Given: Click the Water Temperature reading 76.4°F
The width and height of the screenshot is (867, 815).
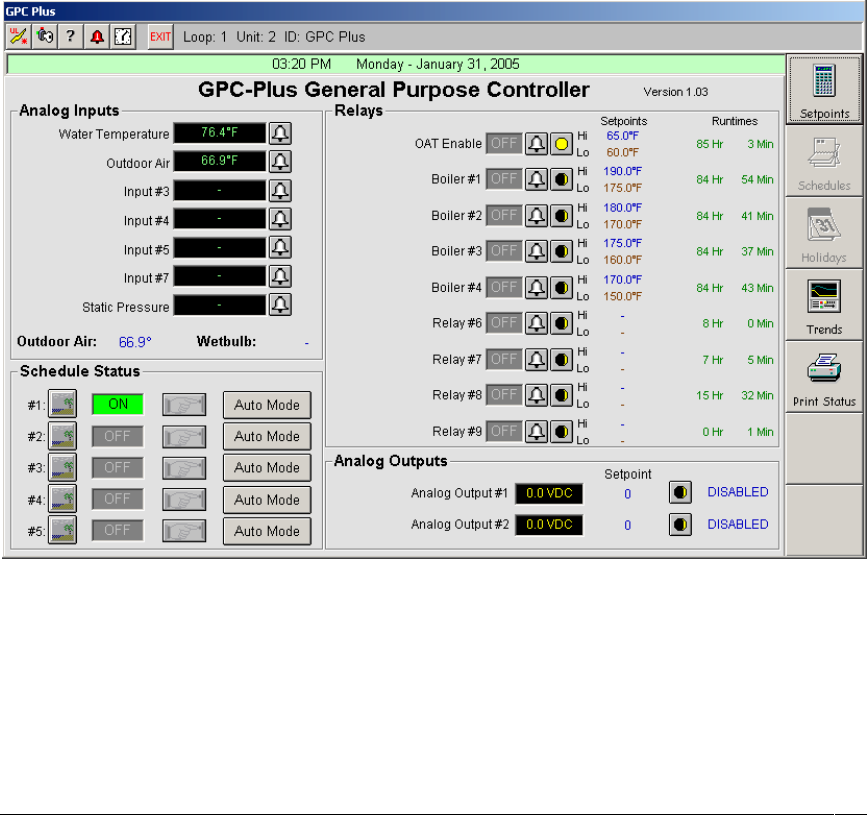Looking at the screenshot, I should pos(220,133).
